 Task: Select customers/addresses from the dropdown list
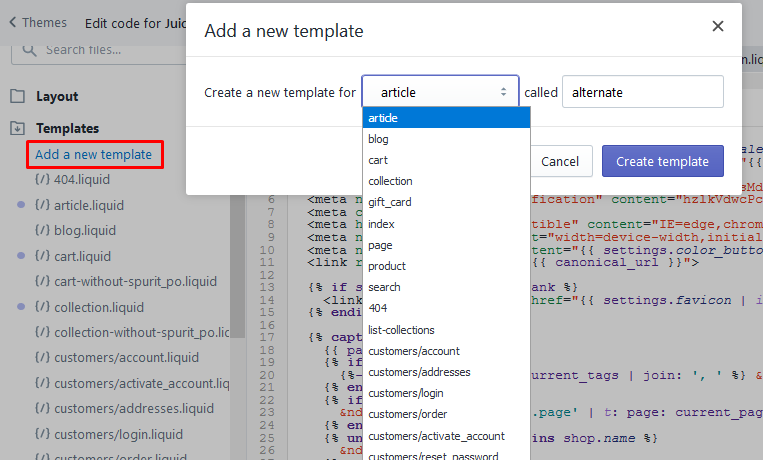click(446, 372)
